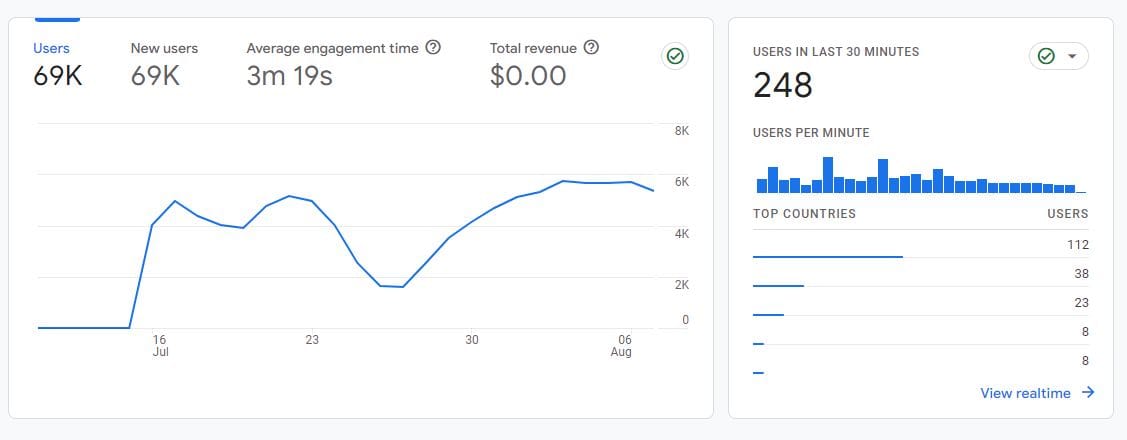Screen dimensions: 1127x440
Task: Click the line chart's lowest dip before Jul 30
Action: click(402, 287)
